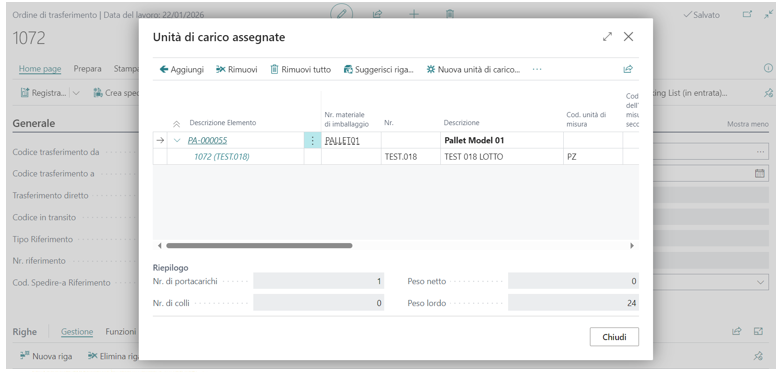Open the dropdown arrow of the background combo field
This screenshot has width=780, height=372.
[x=761, y=282]
